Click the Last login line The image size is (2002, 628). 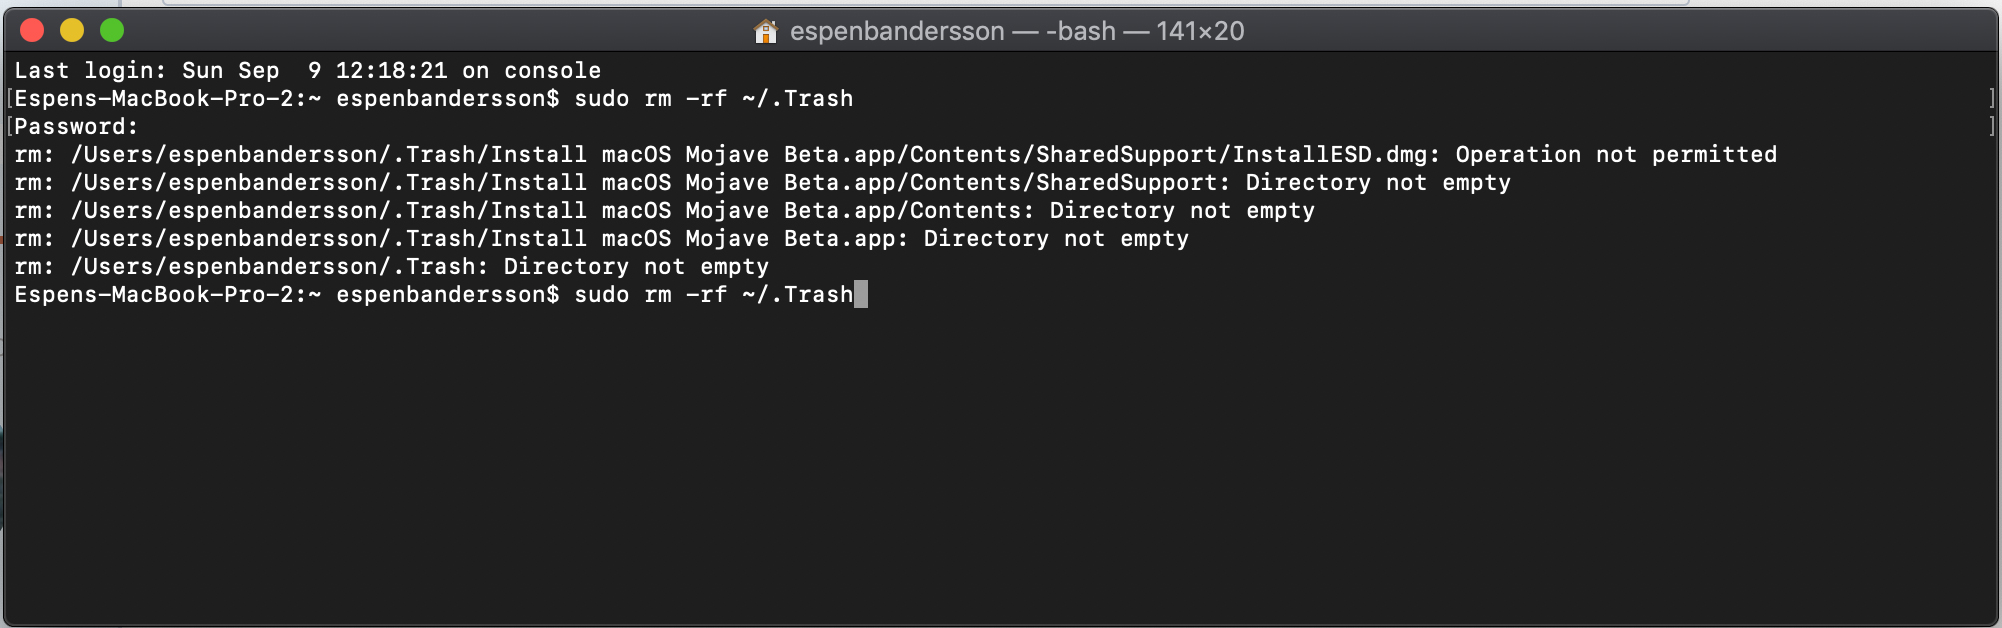point(308,70)
